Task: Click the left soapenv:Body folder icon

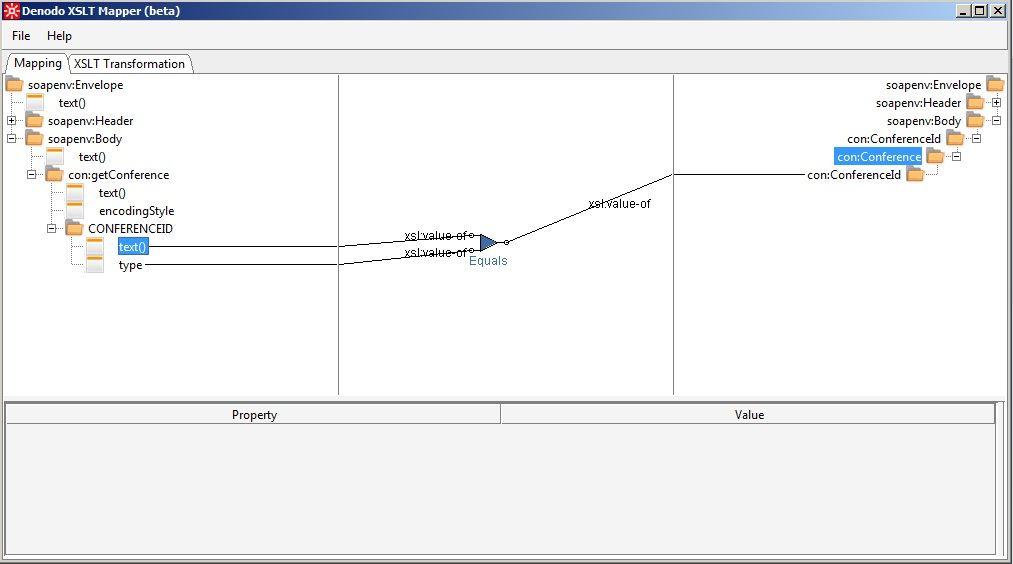Action: [34, 139]
